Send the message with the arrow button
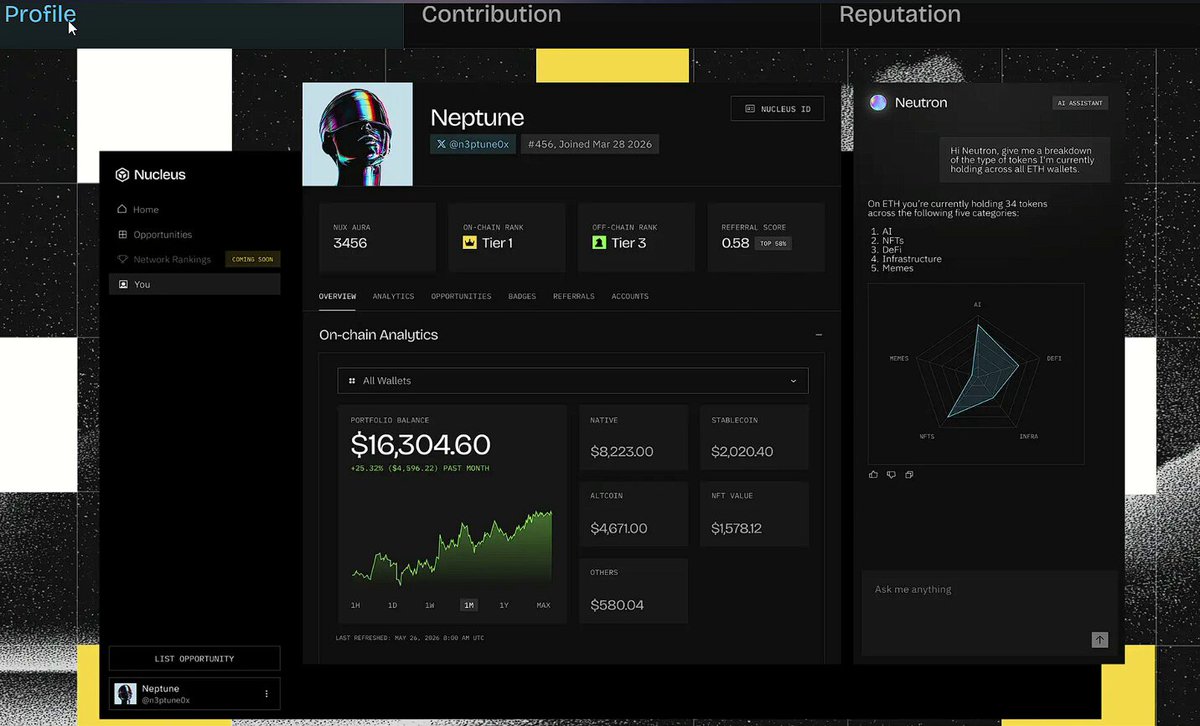This screenshot has height=726, width=1200. tap(1100, 640)
